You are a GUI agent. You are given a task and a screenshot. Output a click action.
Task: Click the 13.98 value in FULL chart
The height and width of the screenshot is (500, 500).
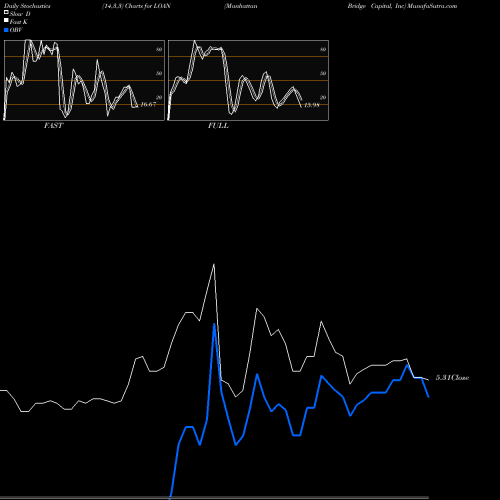point(312,105)
